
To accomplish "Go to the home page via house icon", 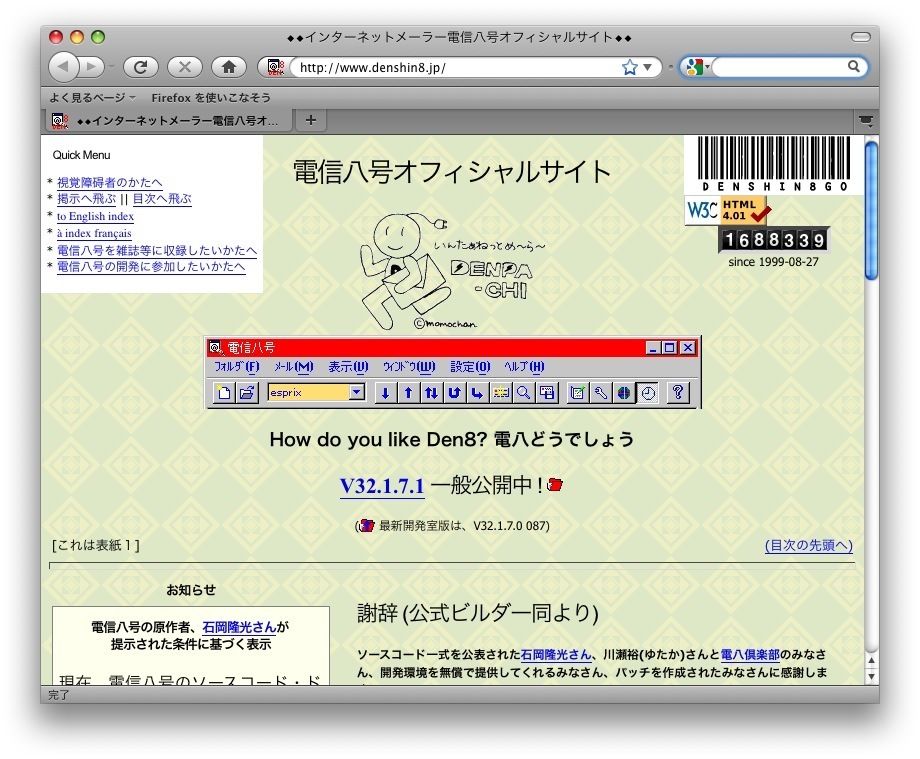I will click(229, 67).
